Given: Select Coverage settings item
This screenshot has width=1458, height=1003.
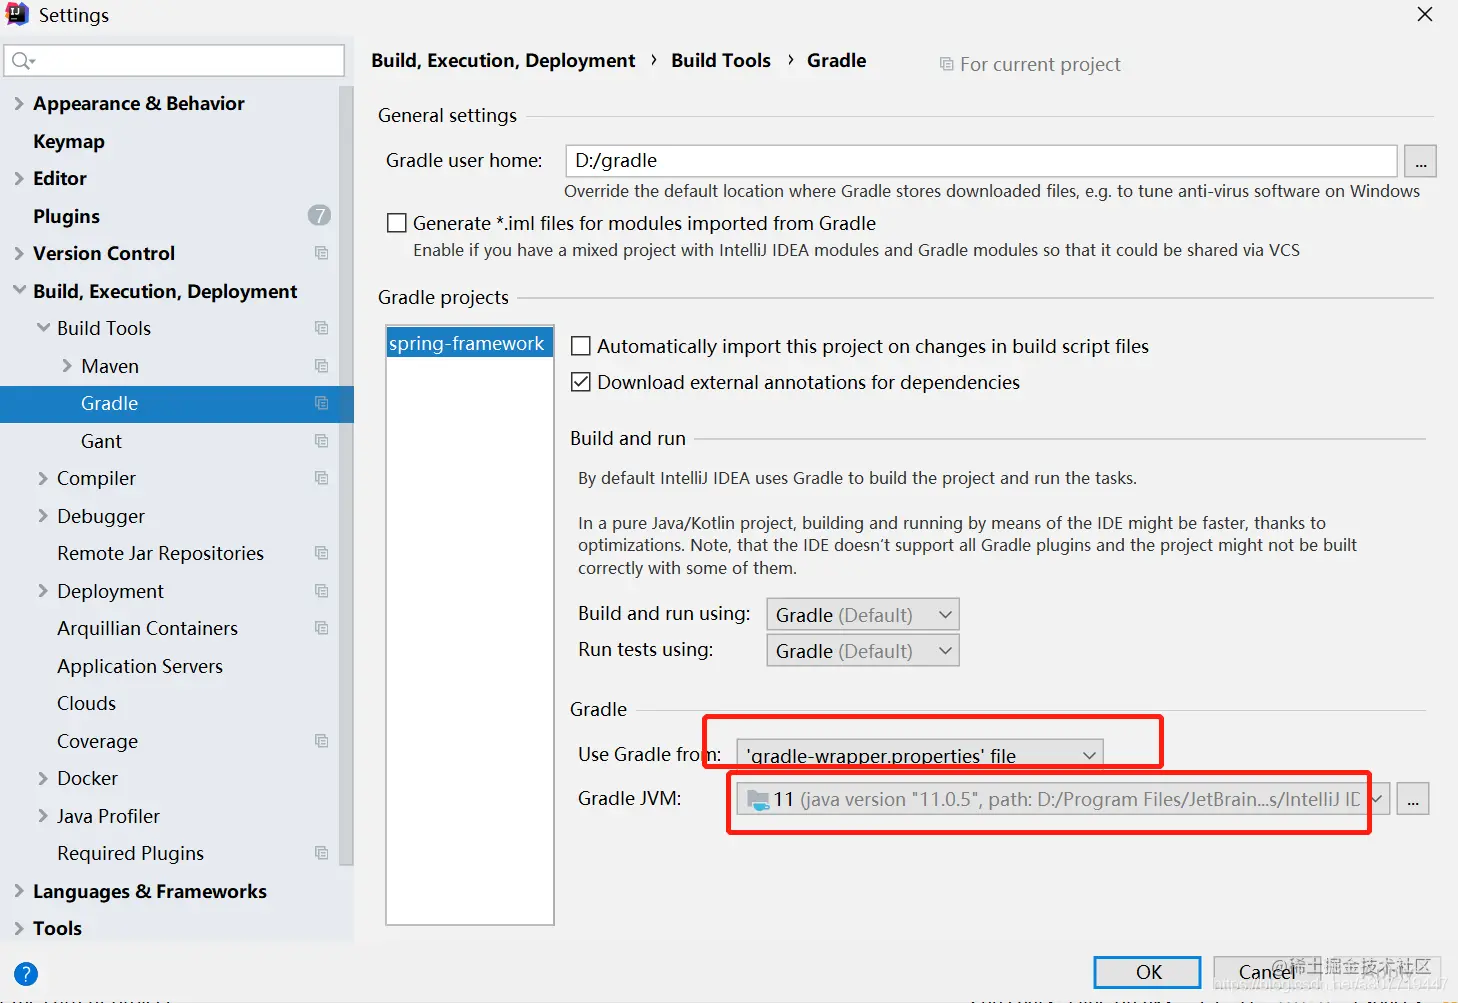Looking at the screenshot, I should point(97,741).
